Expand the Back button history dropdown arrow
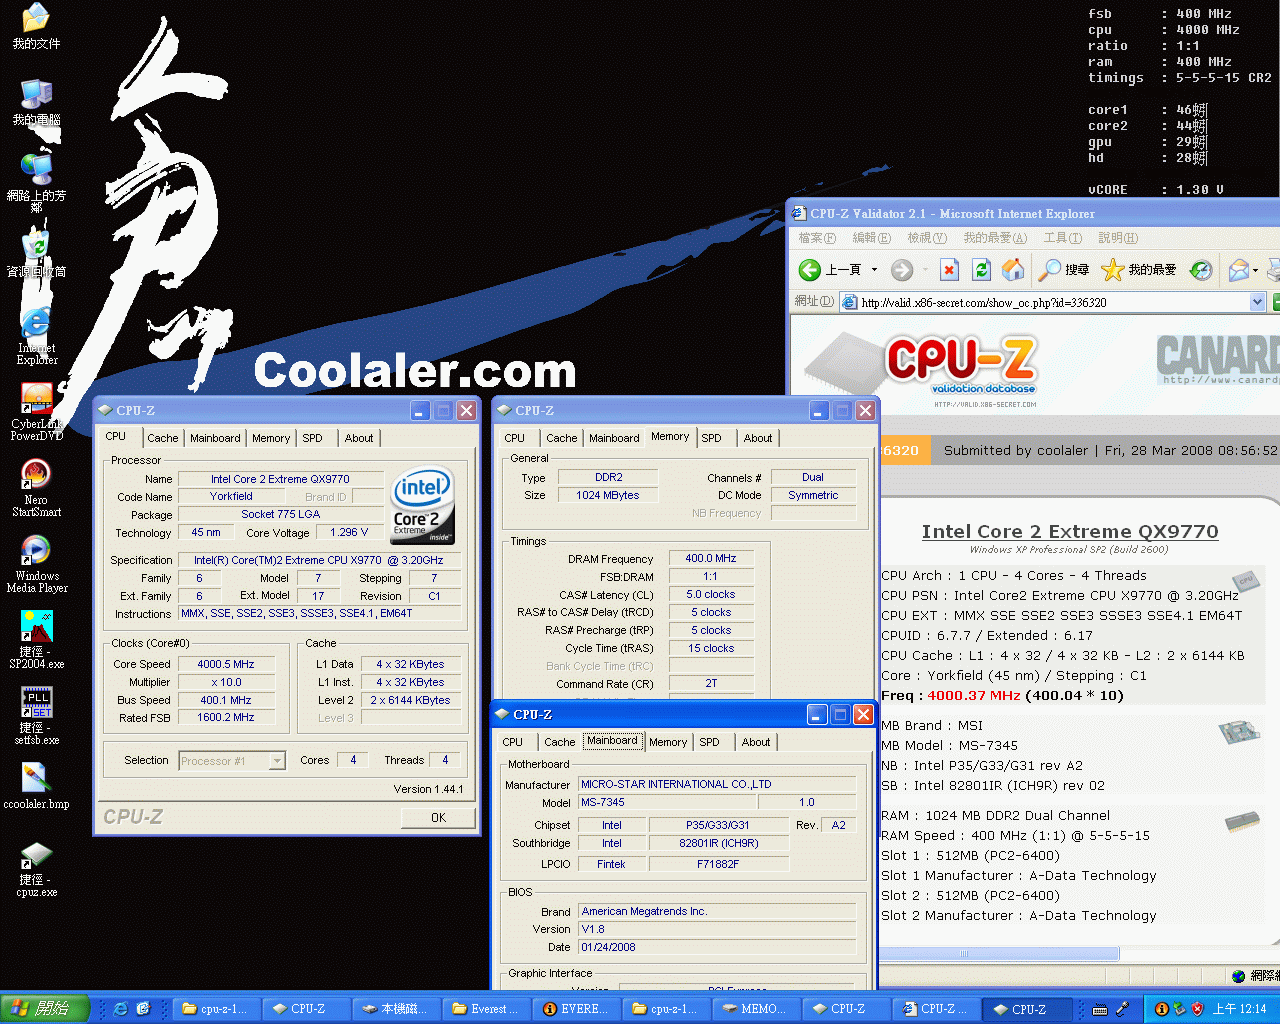This screenshot has width=1280, height=1024. coord(874,269)
